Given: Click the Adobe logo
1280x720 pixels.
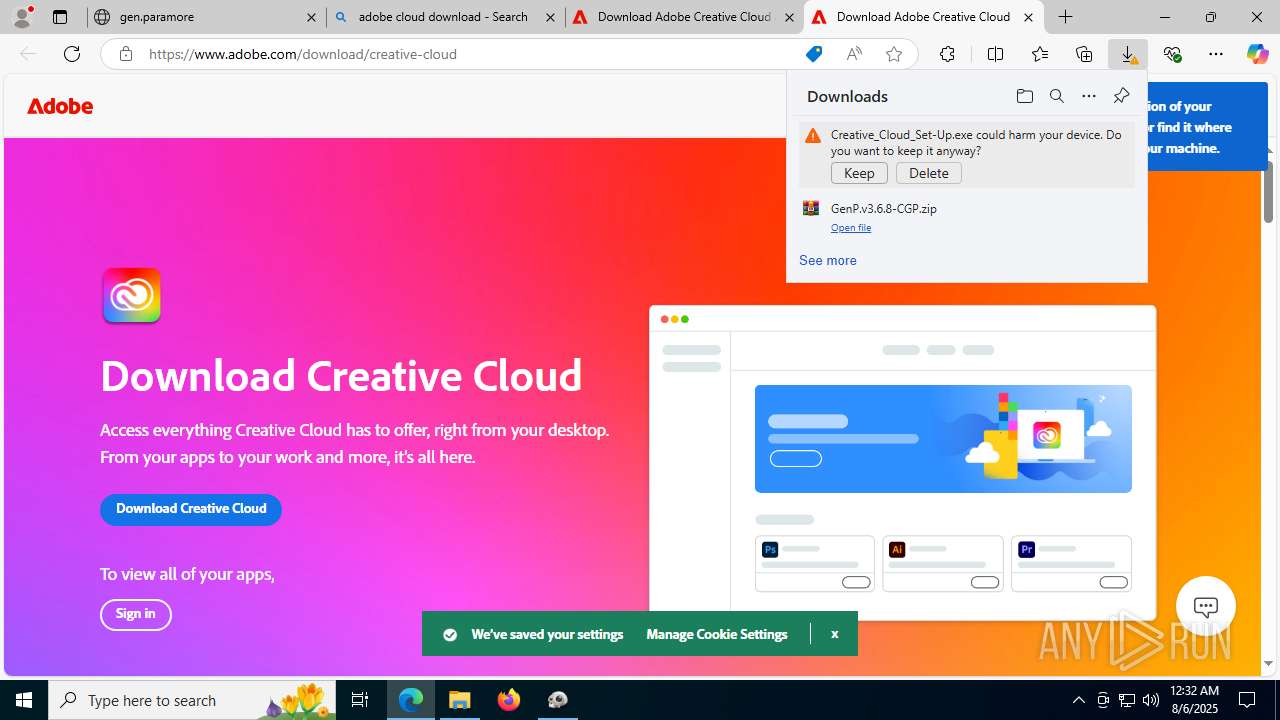Looking at the screenshot, I should pos(60,106).
